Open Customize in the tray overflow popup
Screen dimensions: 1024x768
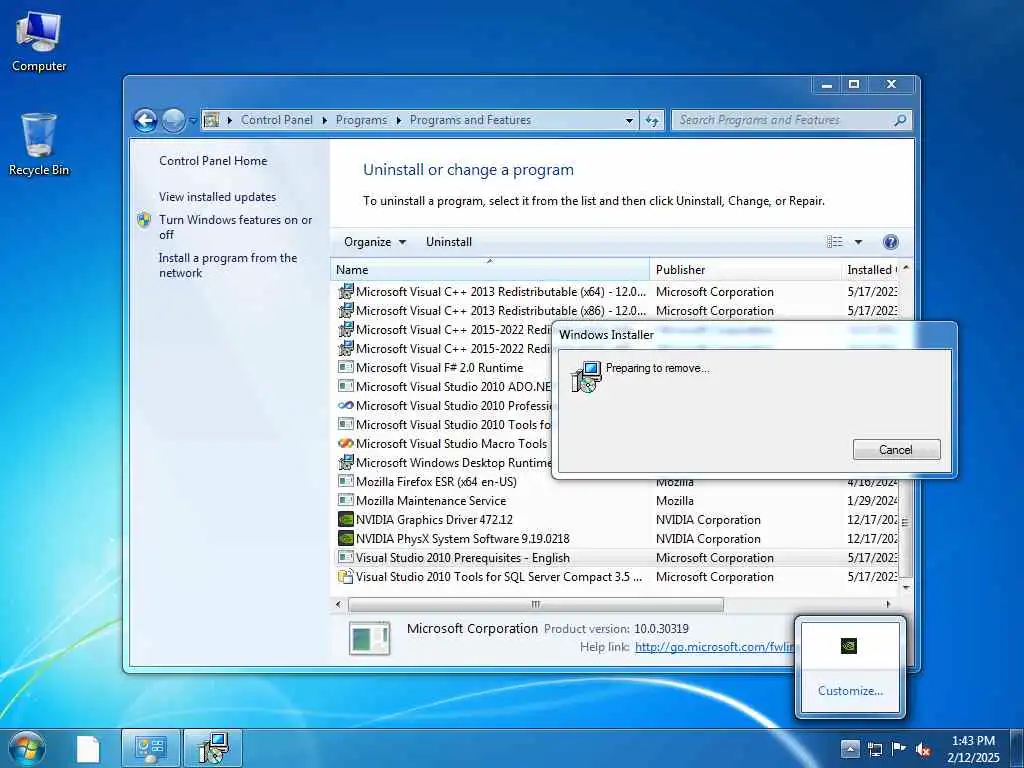pos(850,691)
